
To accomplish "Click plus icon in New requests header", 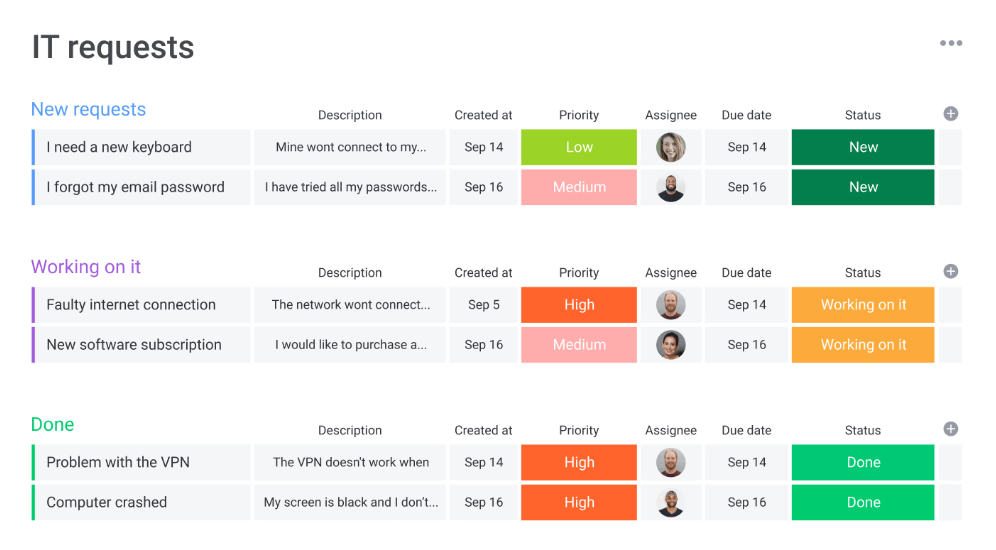I will pos(951,114).
